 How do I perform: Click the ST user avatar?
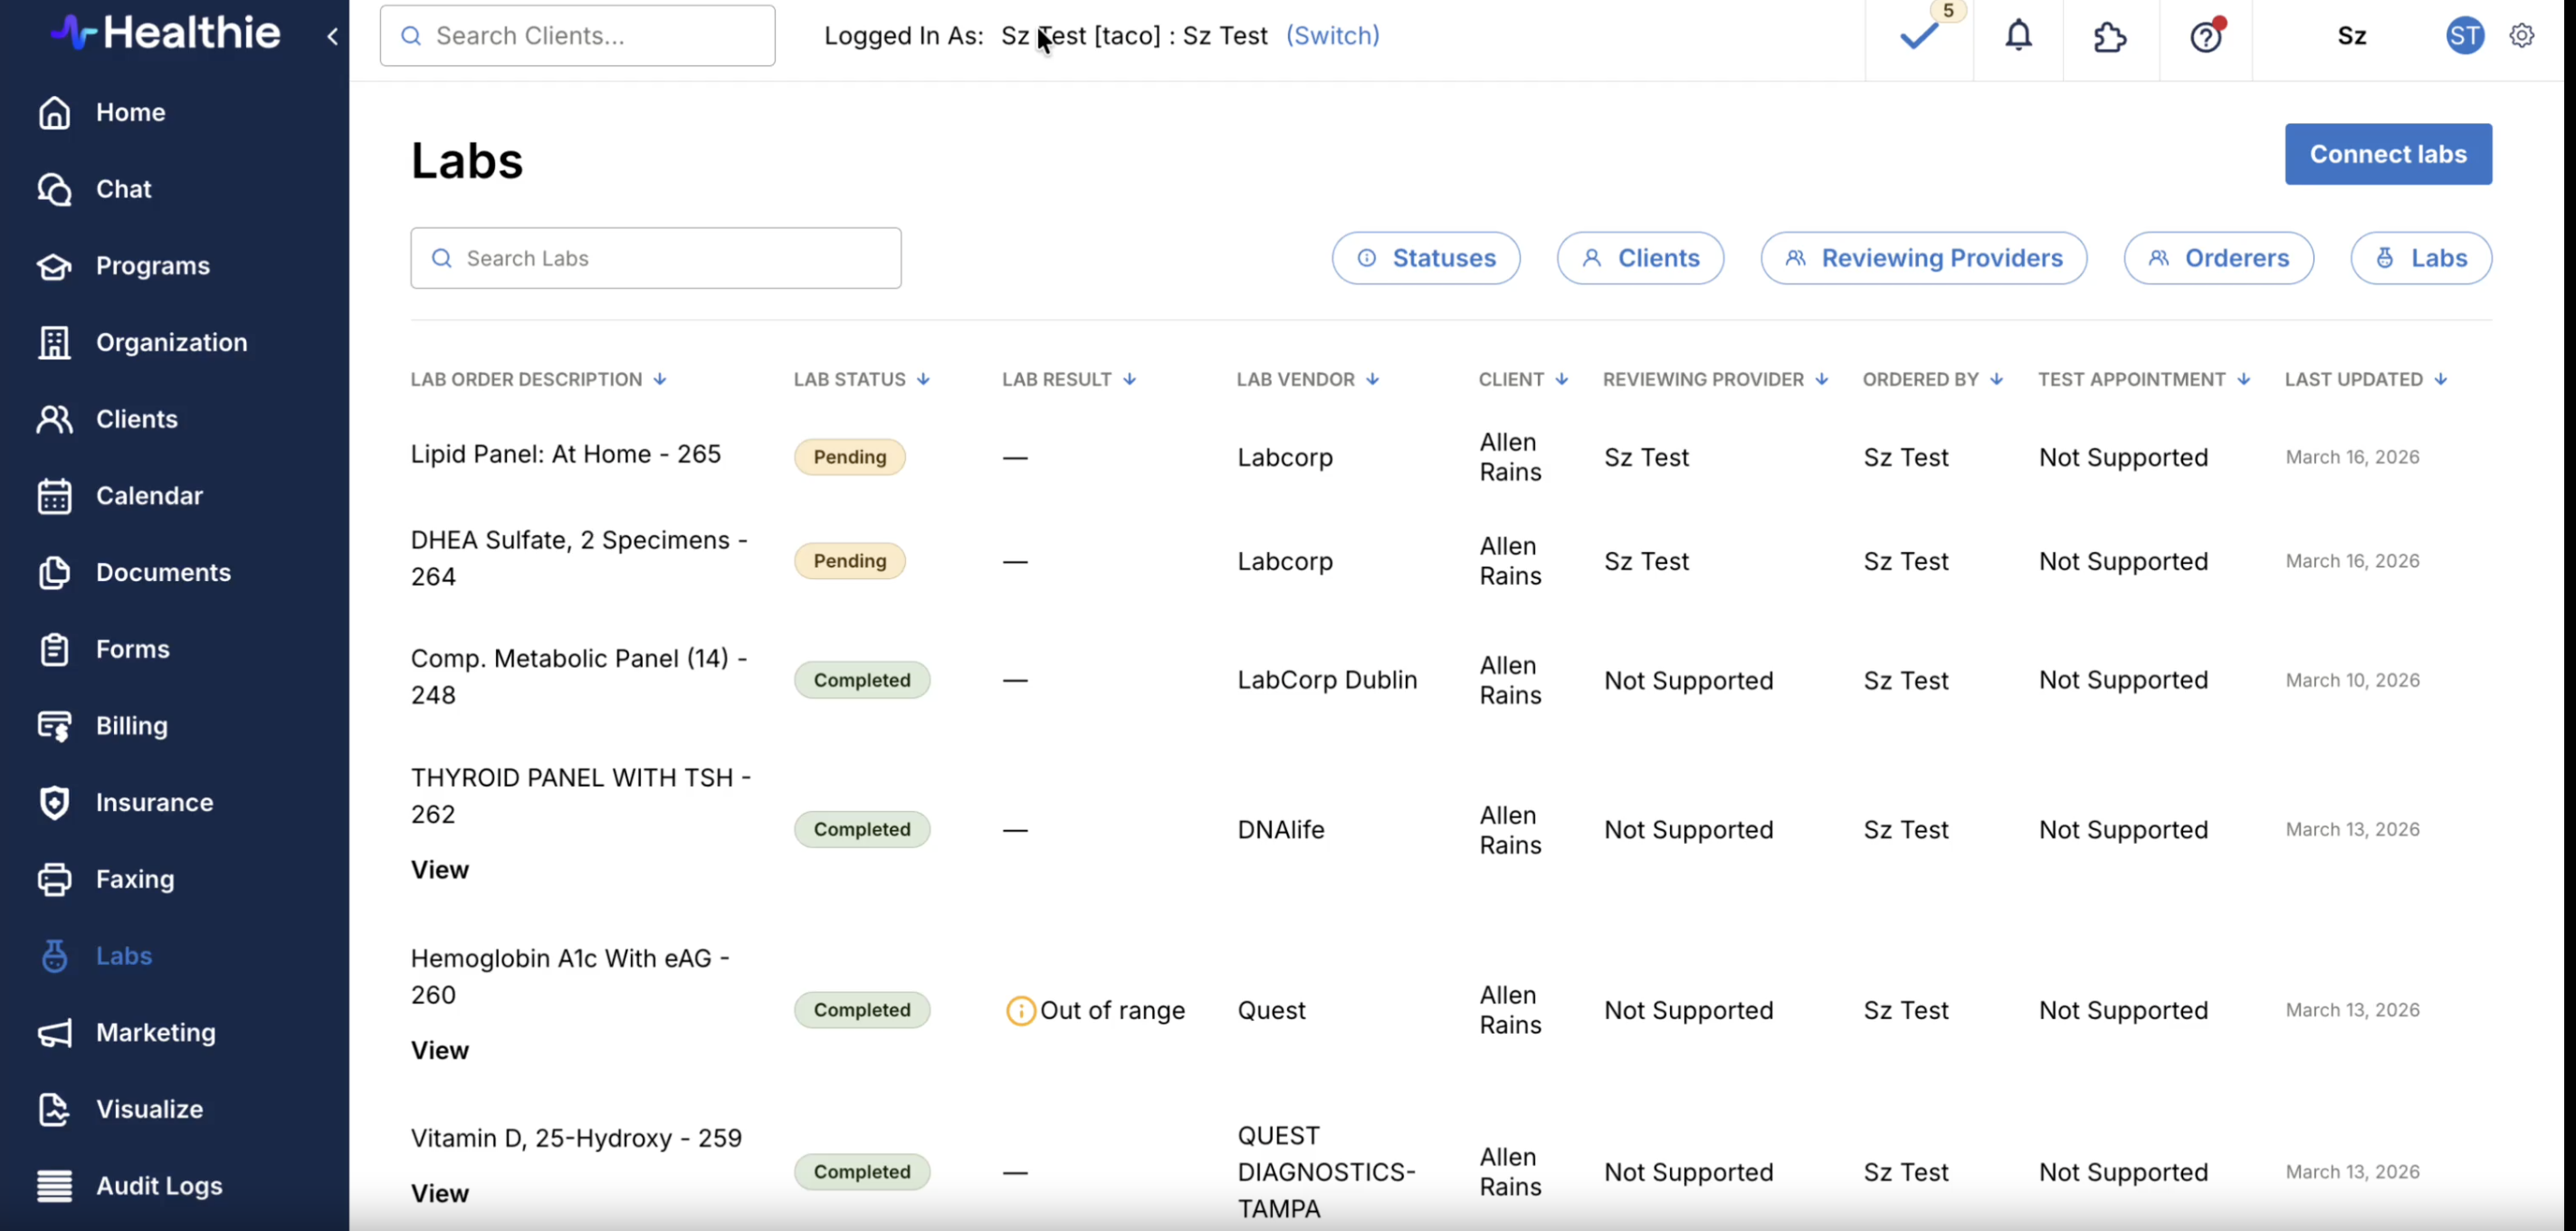[2464, 36]
